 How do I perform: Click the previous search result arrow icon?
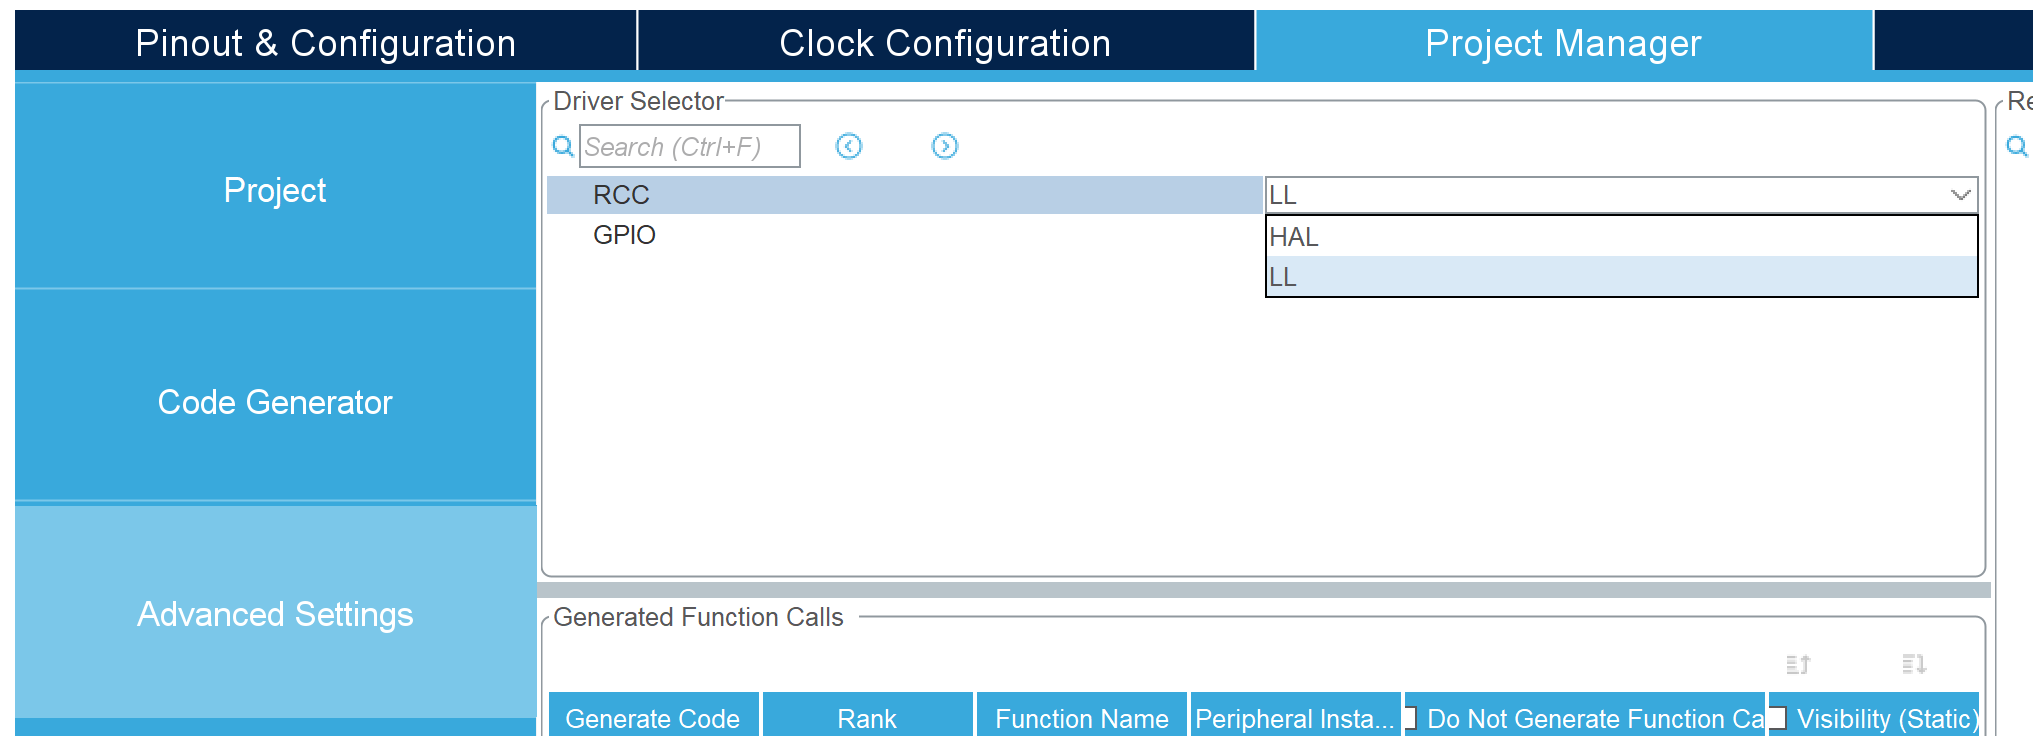click(849, 147)
